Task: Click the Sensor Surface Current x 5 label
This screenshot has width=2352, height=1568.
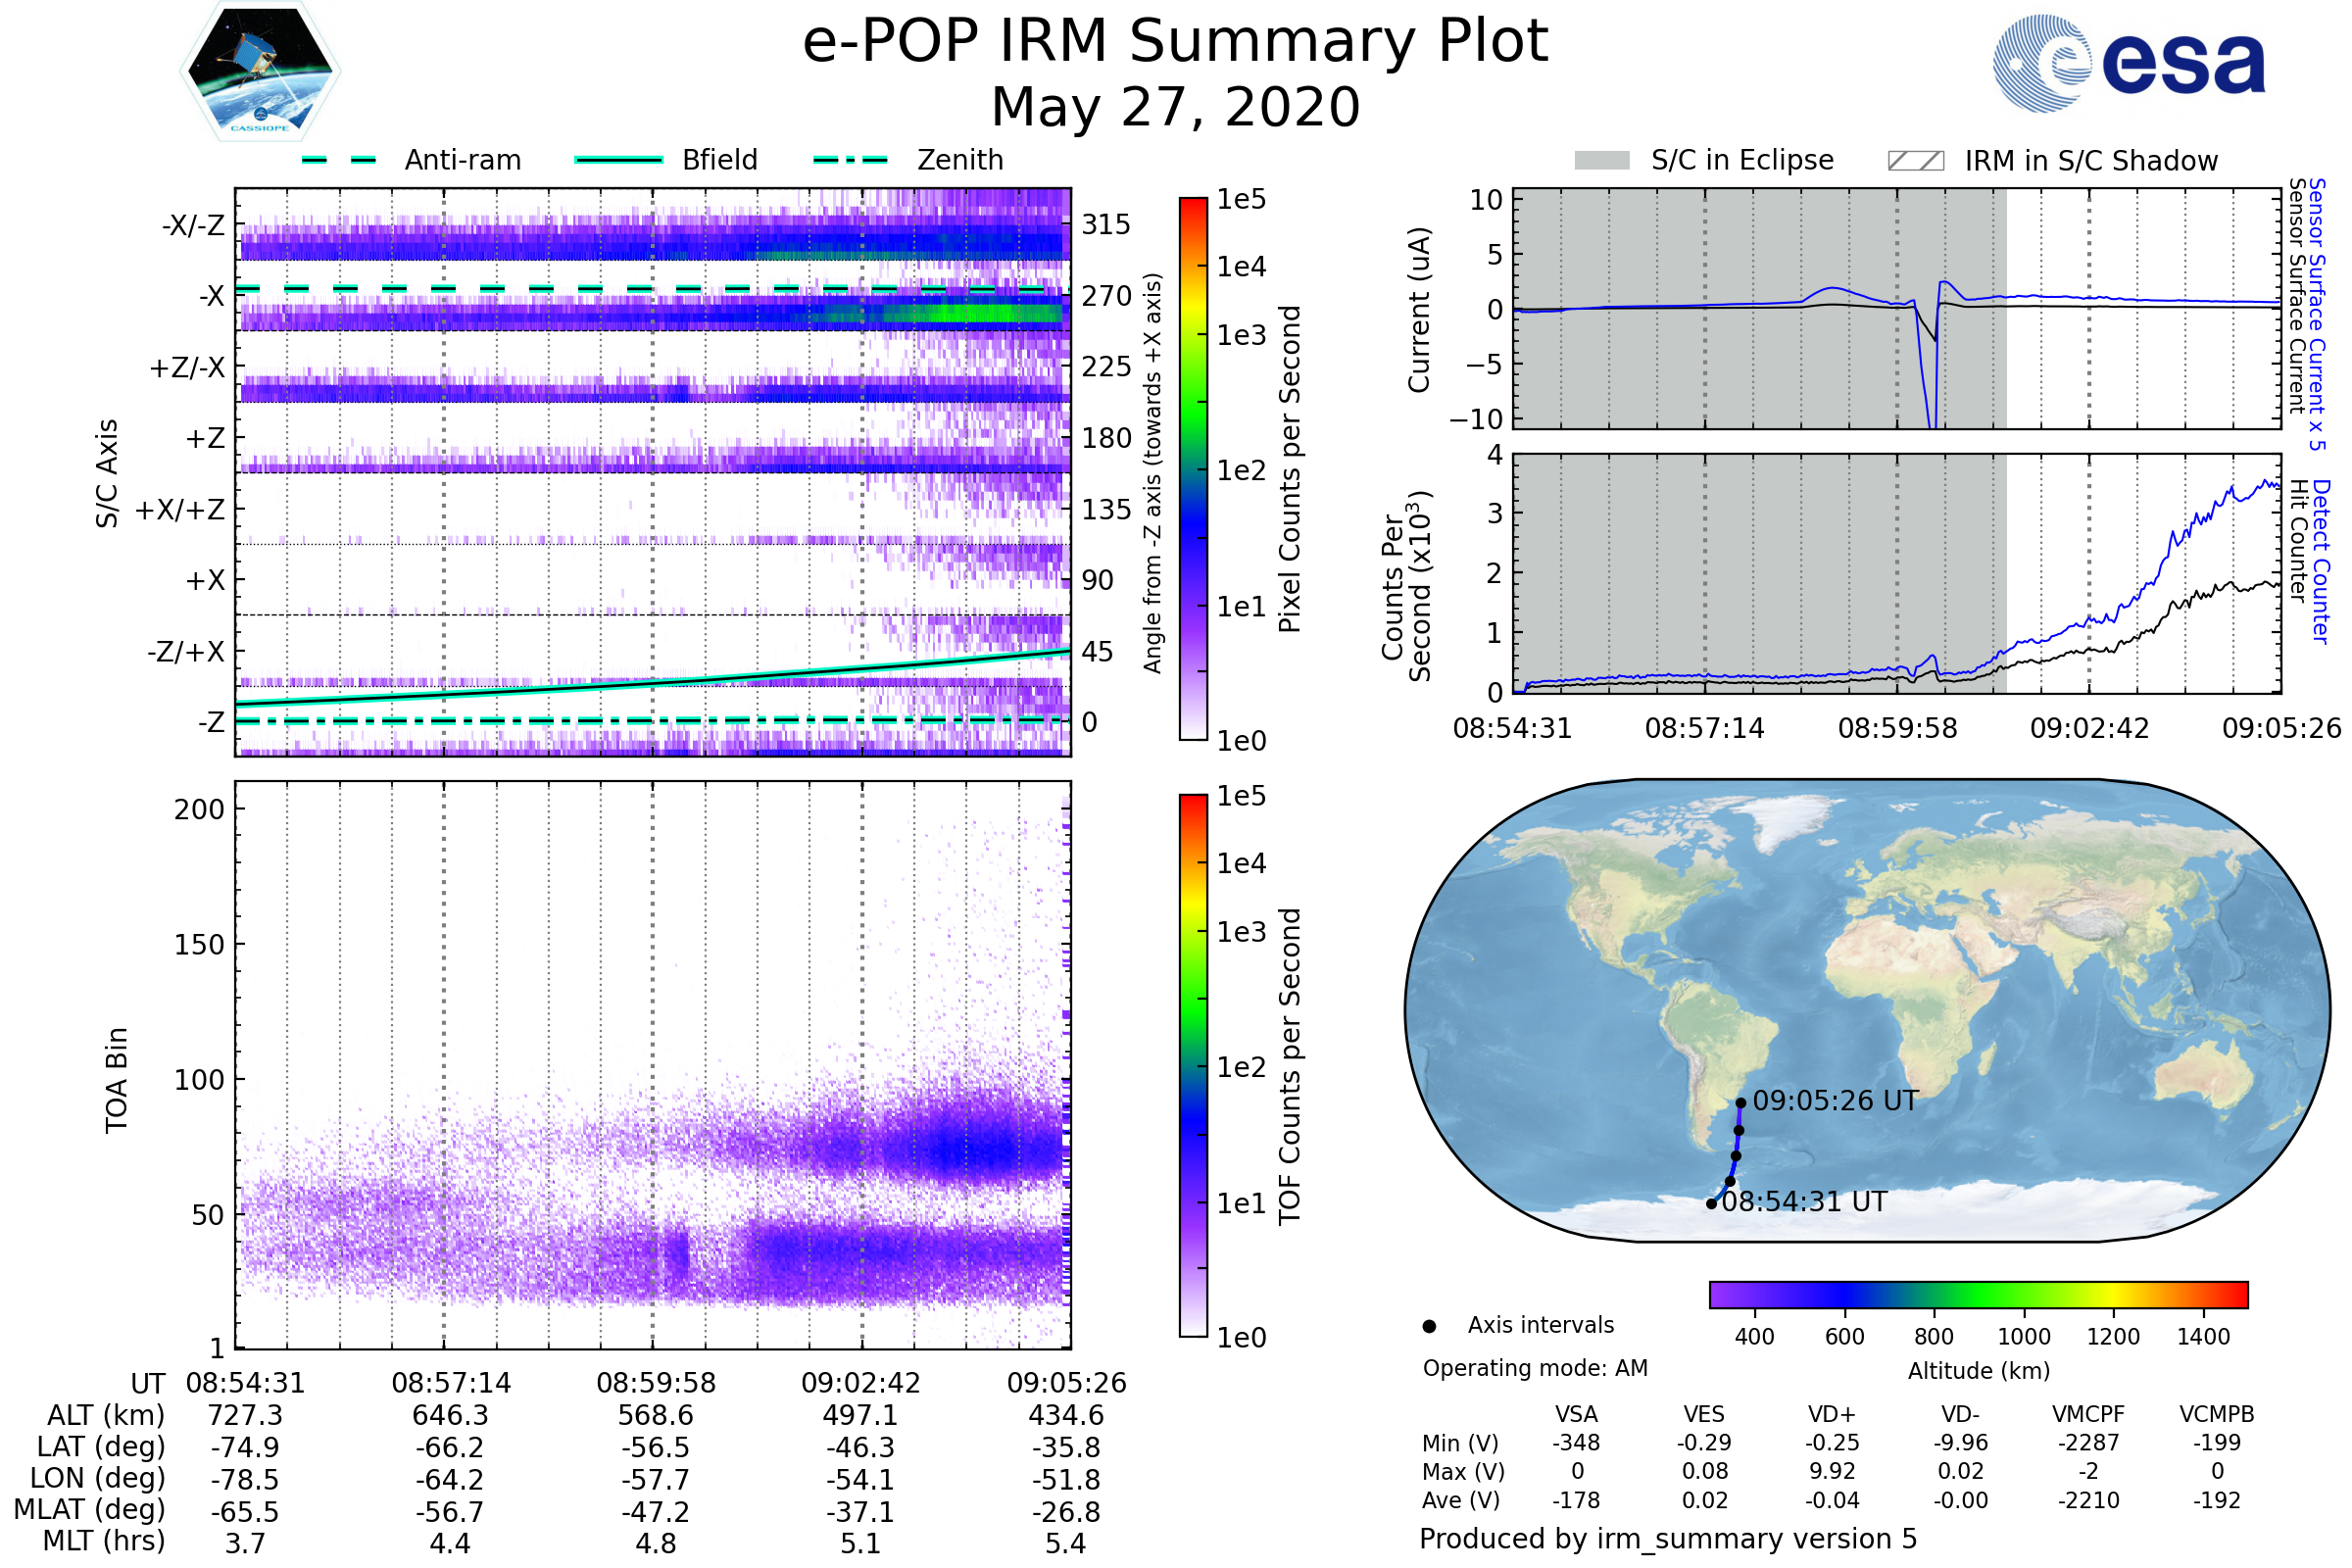Action: [x=2317, y=314]
